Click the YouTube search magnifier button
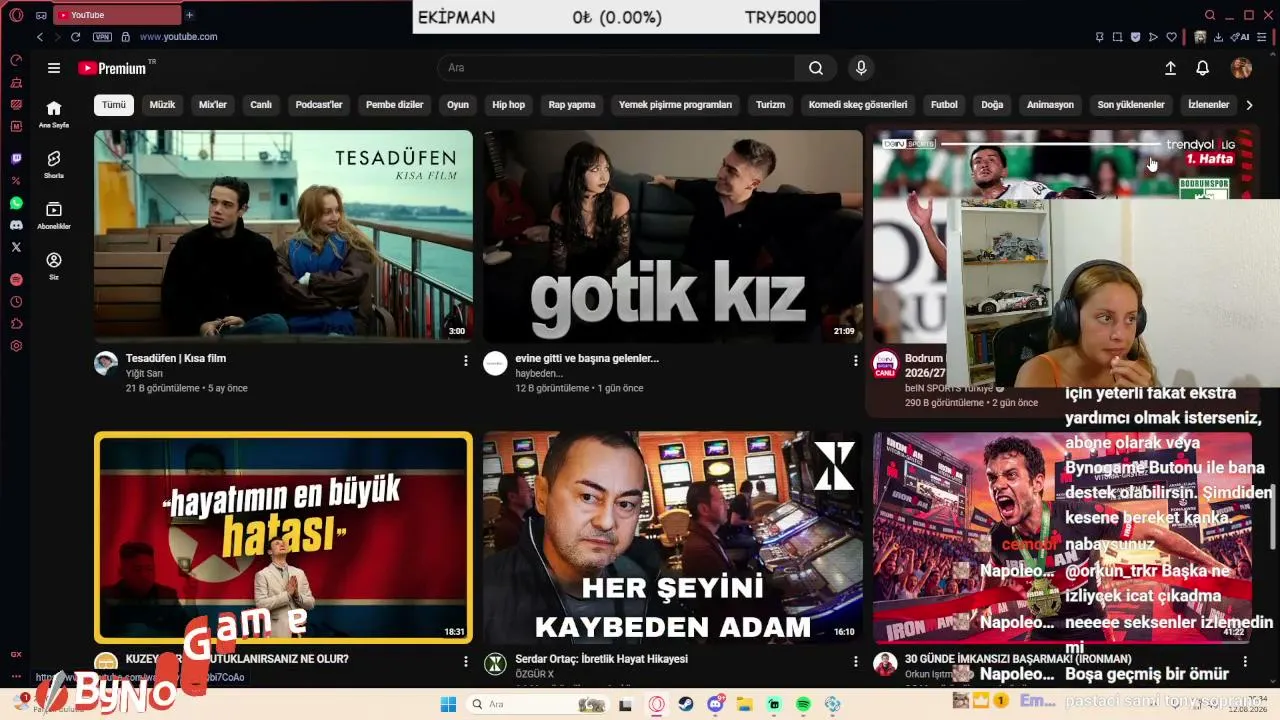 pyautogui.click(x=816, y=68)
